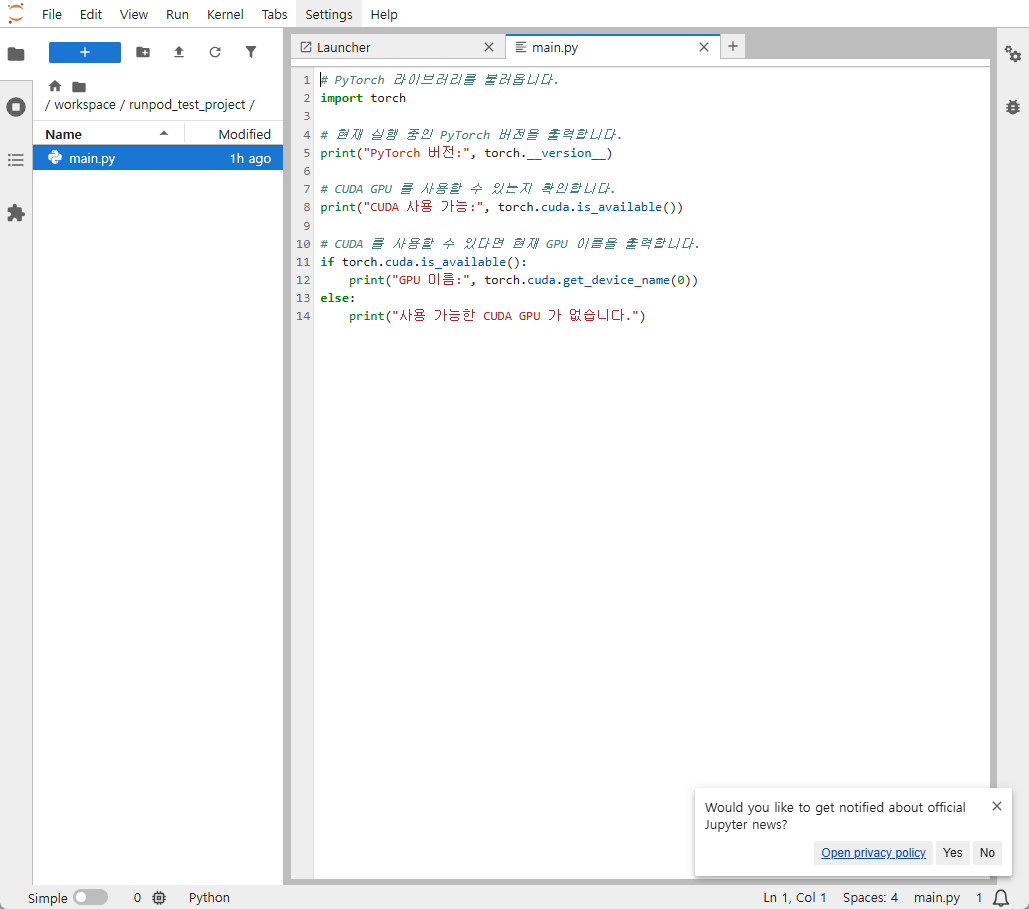Click main.py label in the status bar
This screenshot has width=1029, height=909.
pos(937,897)
